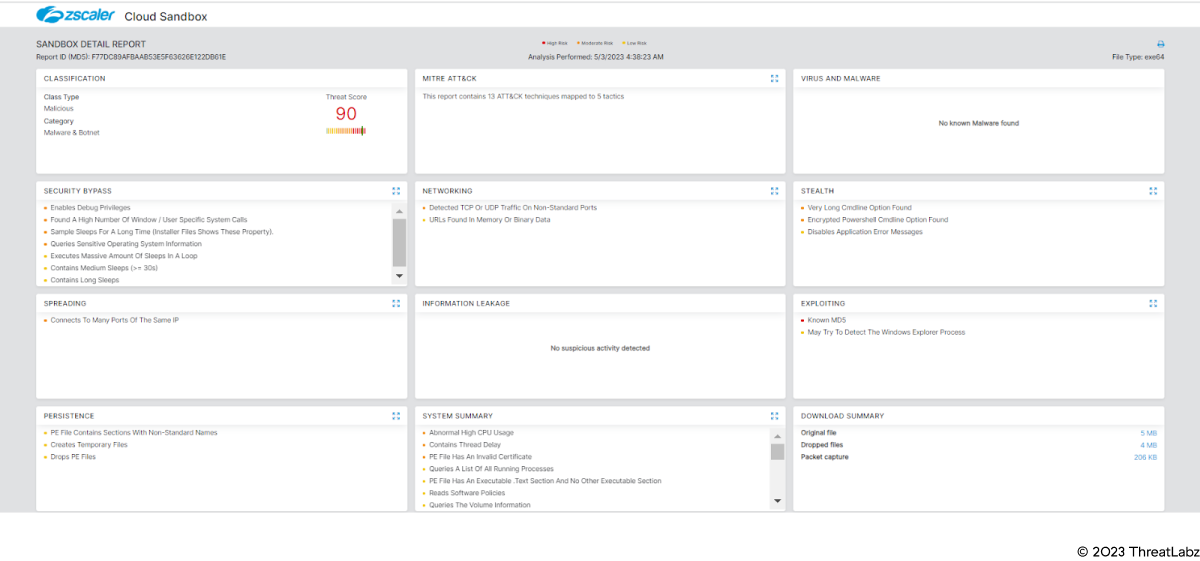Open the 13 ATT&CK techniques summary text
The height and width of the screenshot is (561, 1200).
click(524, 97)
